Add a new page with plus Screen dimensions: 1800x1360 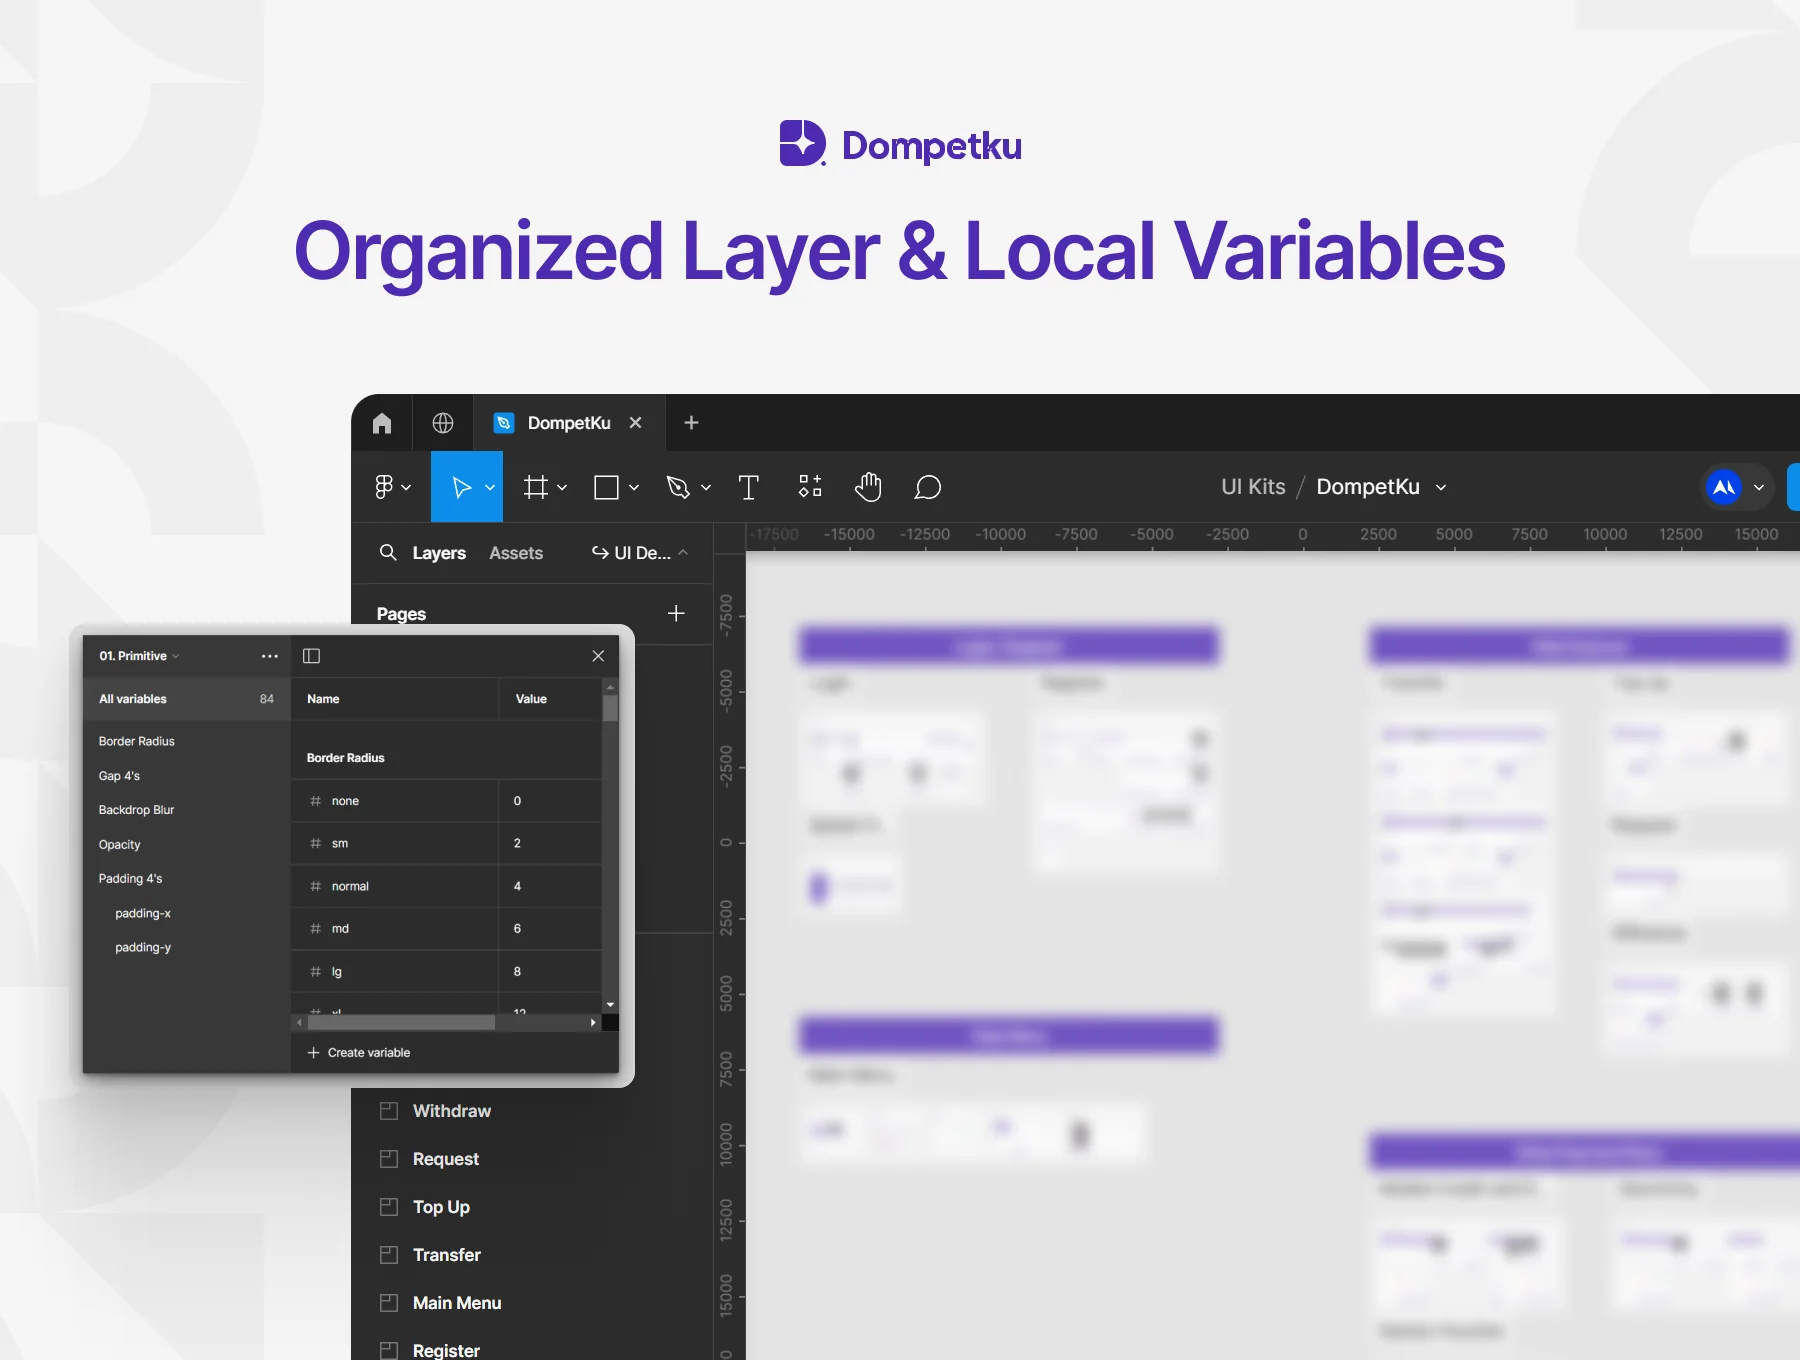click(676, 613)
